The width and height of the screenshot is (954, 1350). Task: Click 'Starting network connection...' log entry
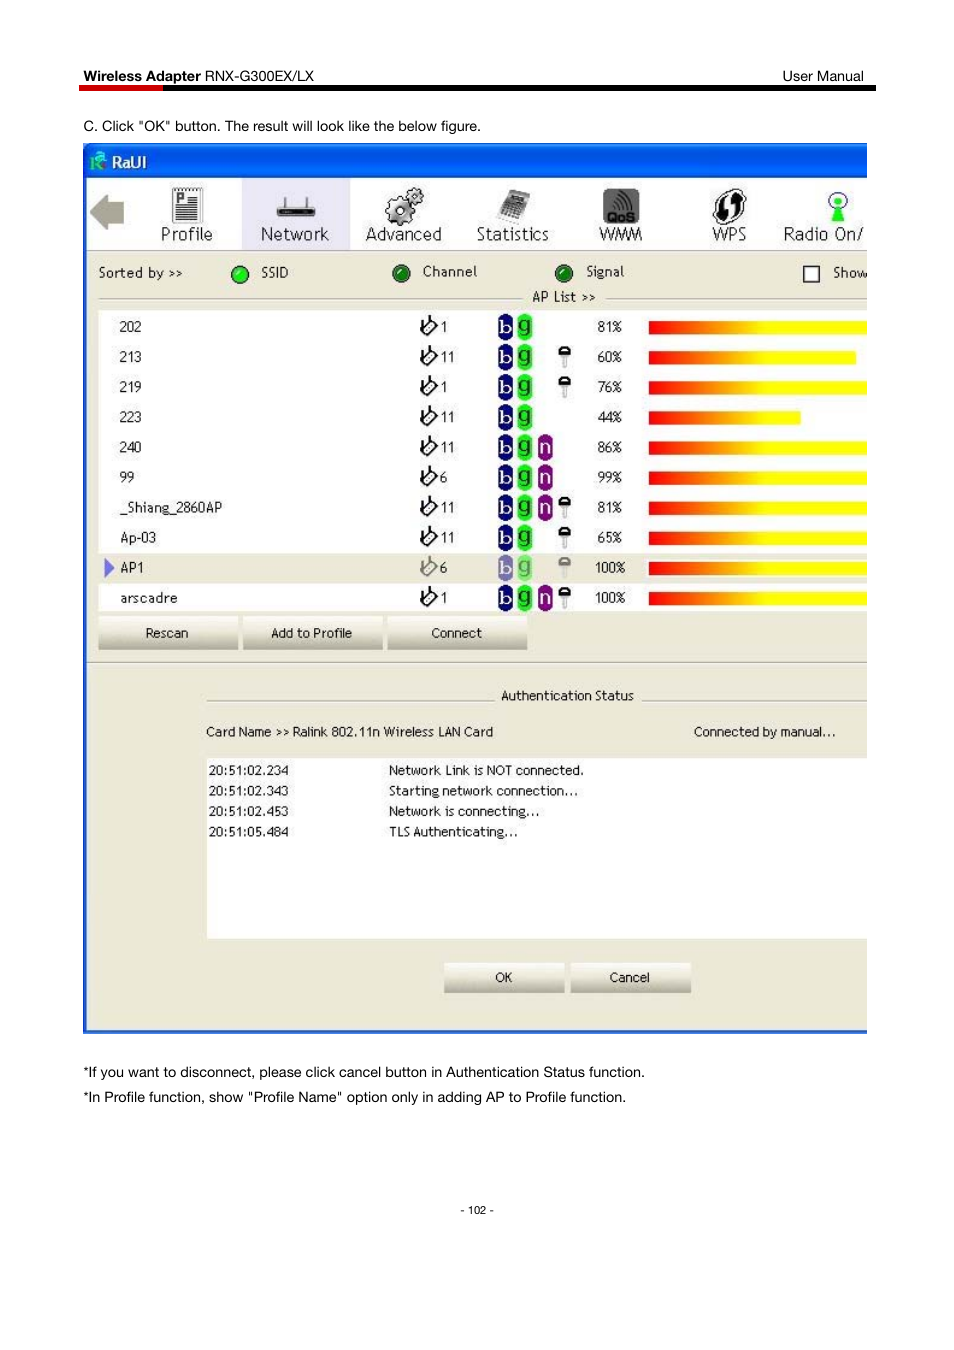click(x=483, y=790)
